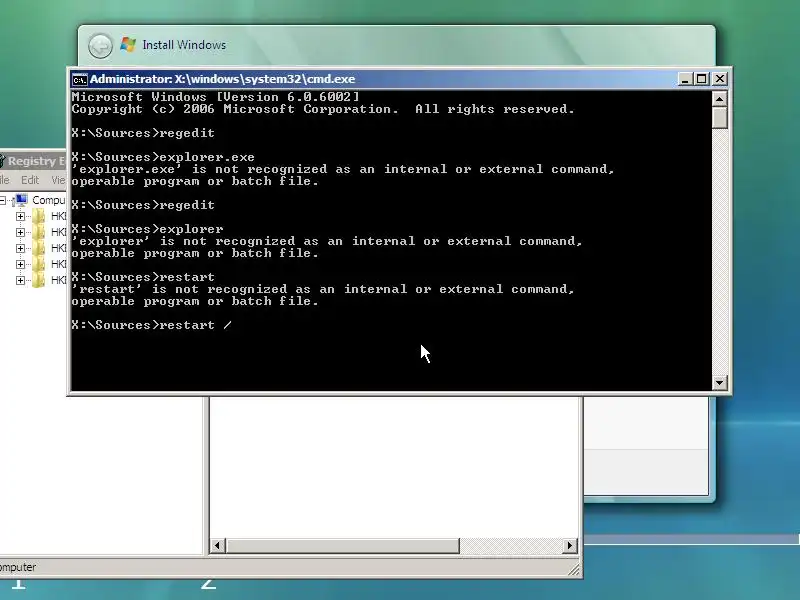This screenshot has width=800, height=600.
Task: Expand the fifth HK registry hive
Action: click(x=20, y=280)
